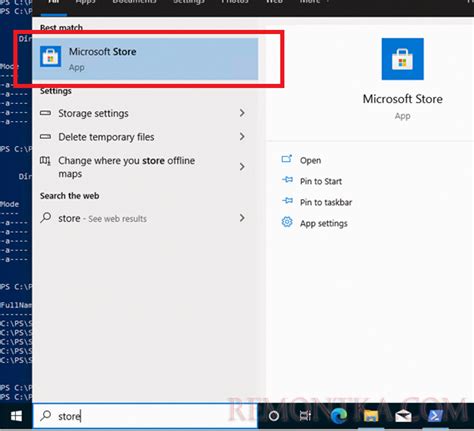Viewport: 474px width, 431px height.
Task: Click the Microsoft Store title in details pane
Action: pos(403,99)
